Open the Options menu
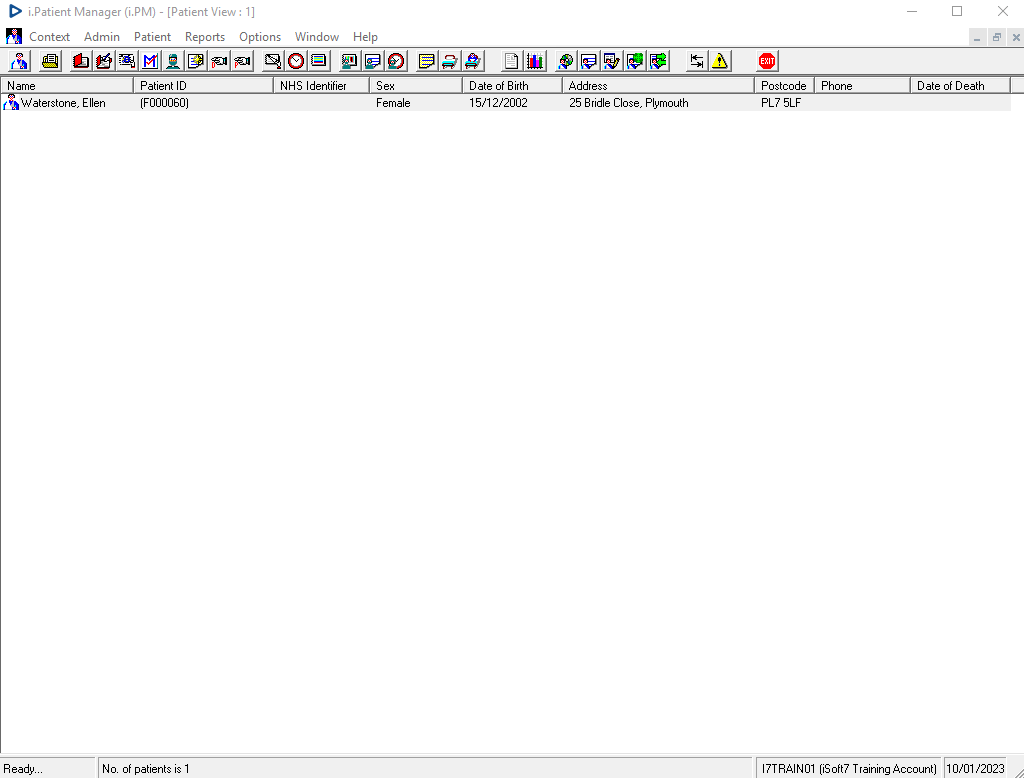This screenshot has width=1024, height=778. [260, 37]
